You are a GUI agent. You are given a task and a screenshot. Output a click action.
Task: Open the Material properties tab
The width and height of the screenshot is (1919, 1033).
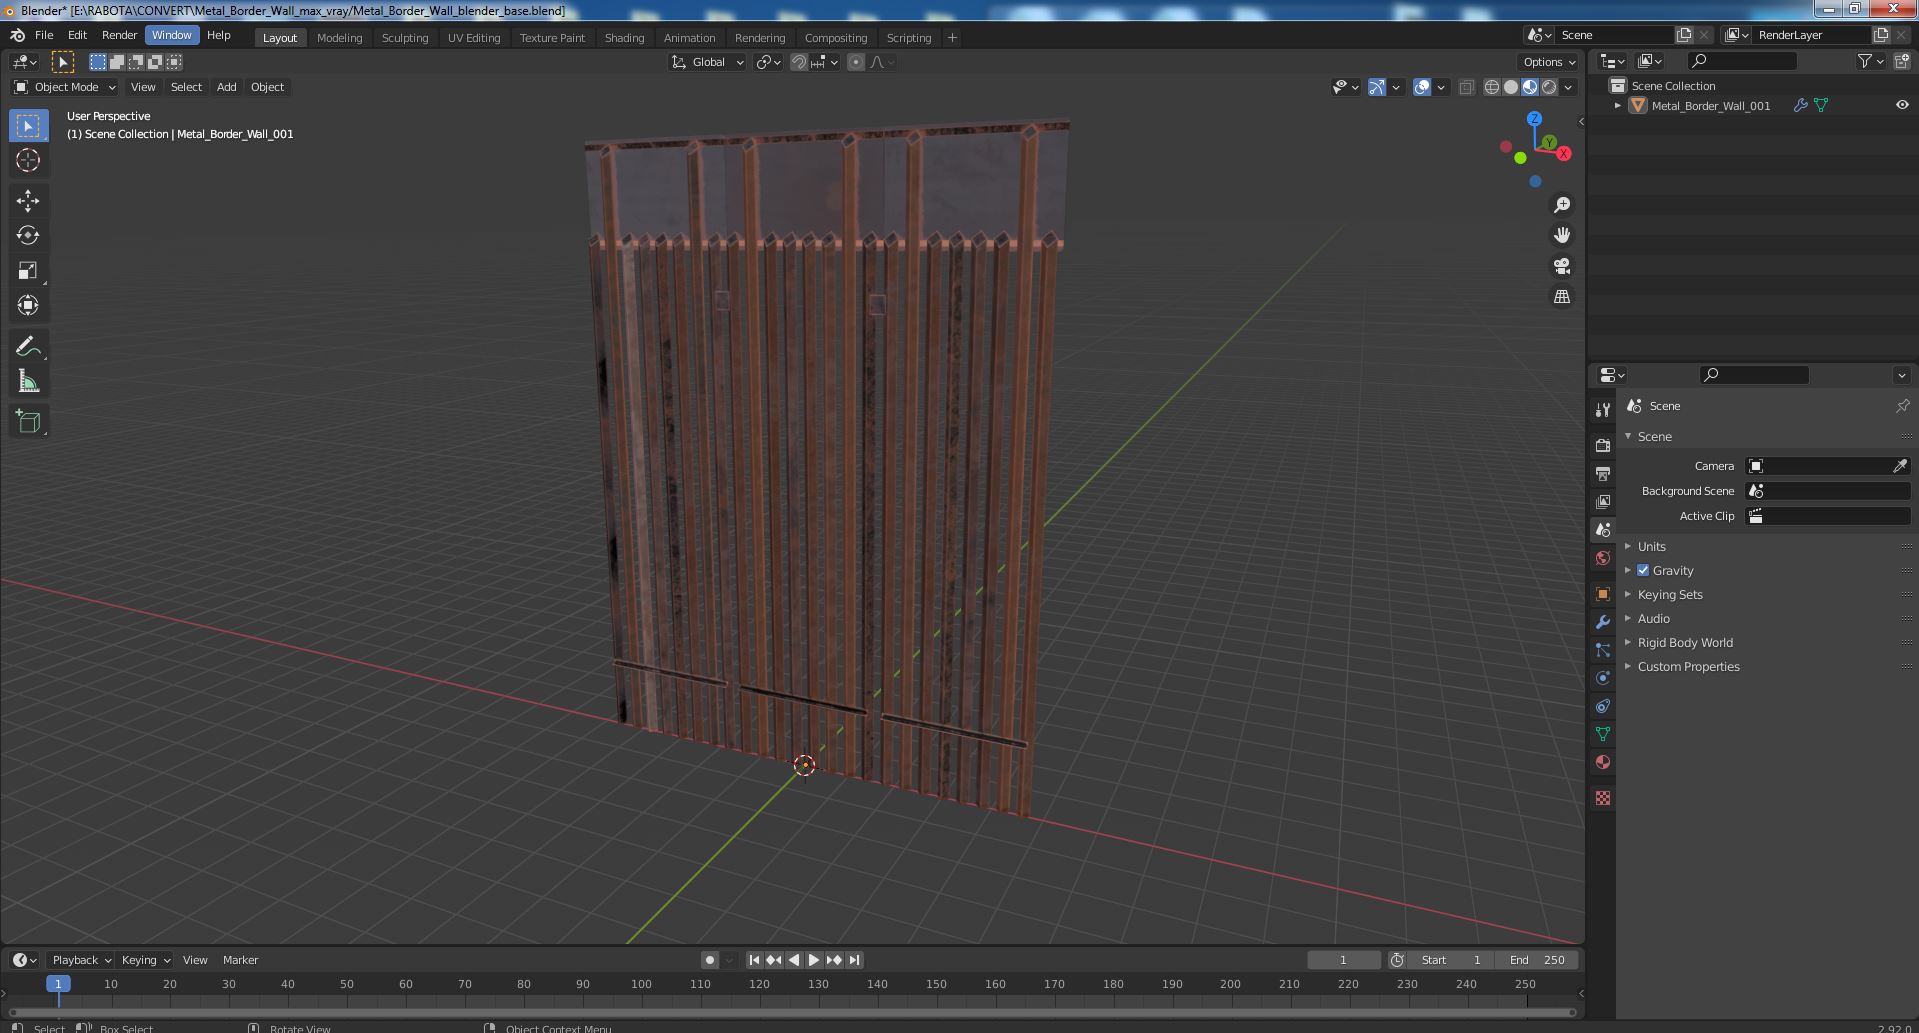tap(1603, 762)
